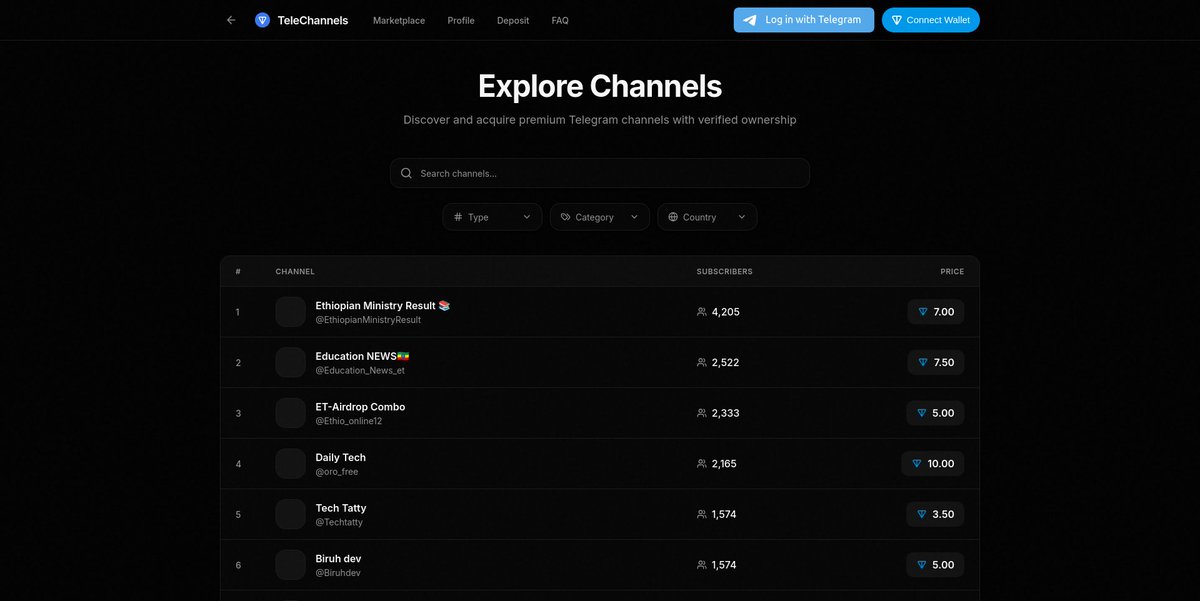Open the Ethiopian Ministry Result channel
Image resolution: width=1200 pixels, height=601 pixels.
pos(383,306)
